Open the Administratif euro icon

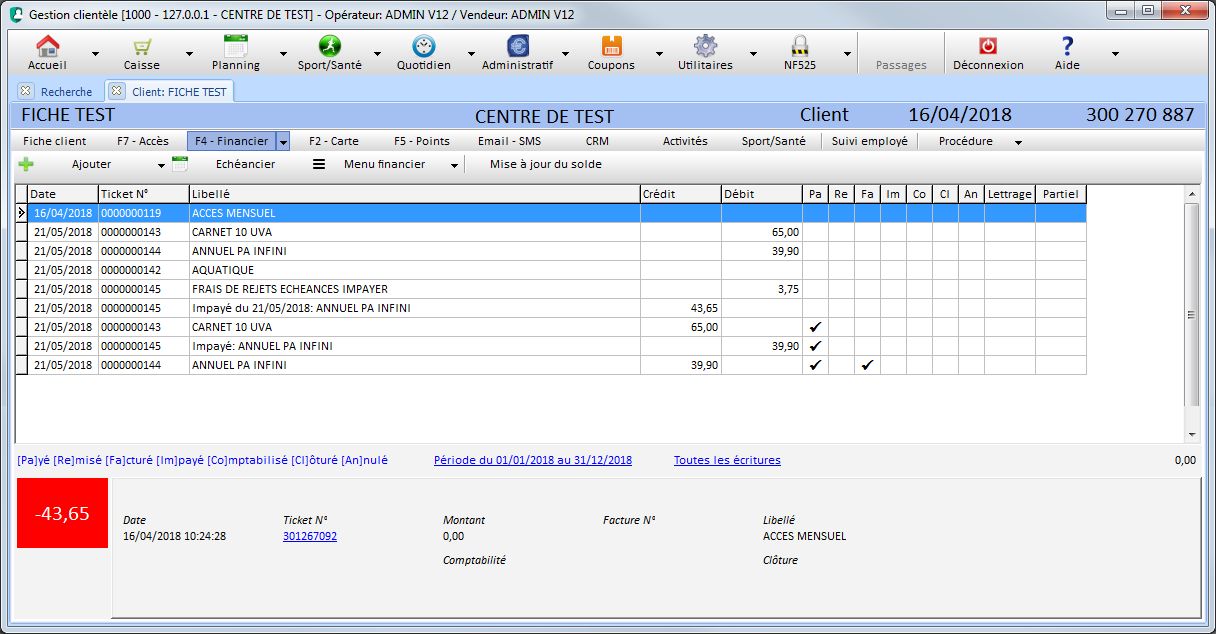point(518,46)
